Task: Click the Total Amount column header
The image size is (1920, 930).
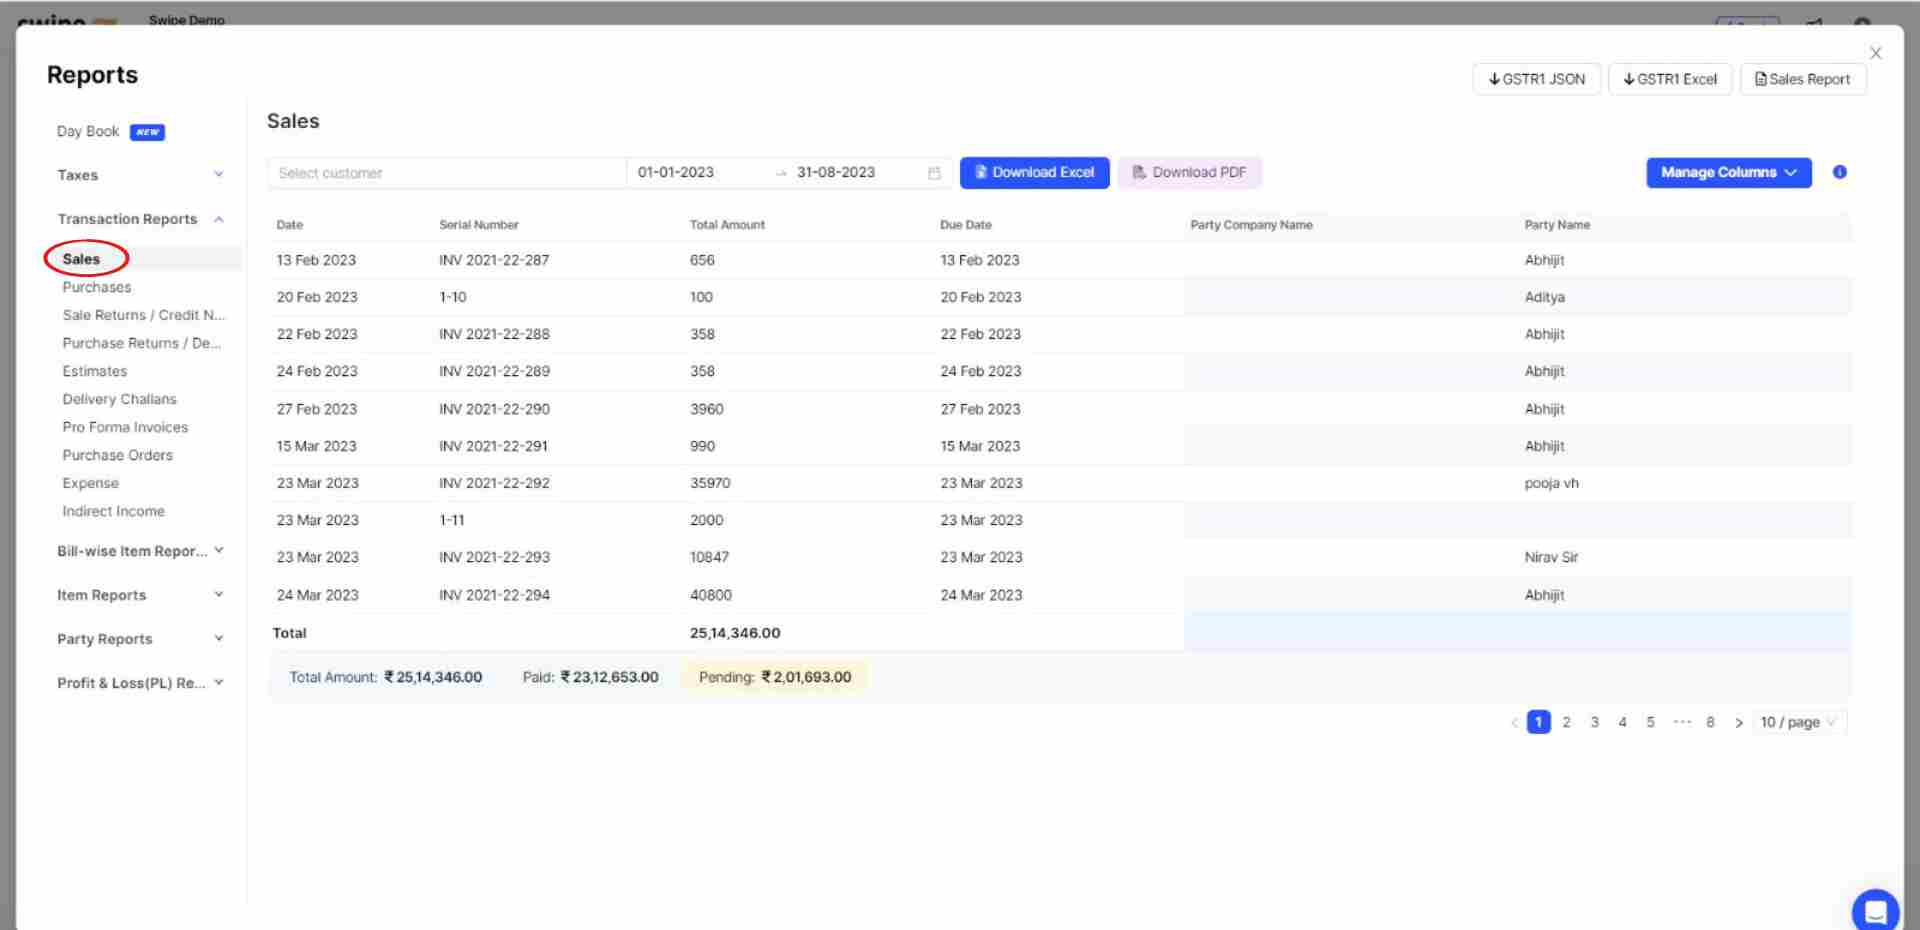Action: 727,225
